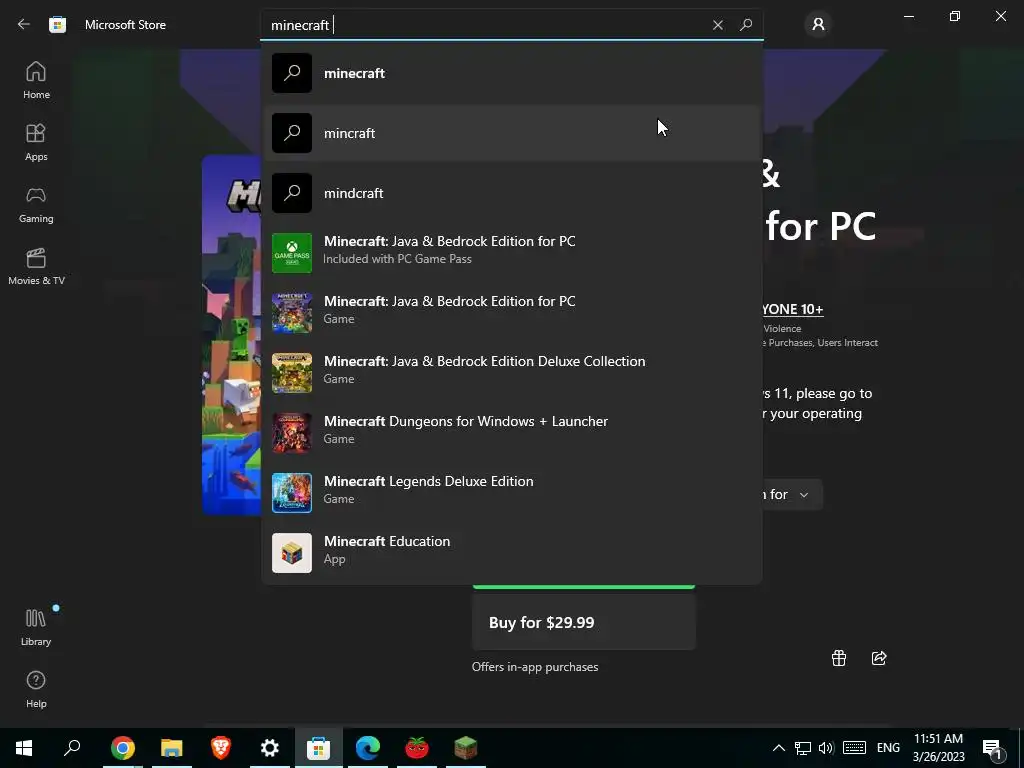Open the Minecraft grass block taskbar icon
This screenshot has width=1024, height=768.
tap(466, 748)
